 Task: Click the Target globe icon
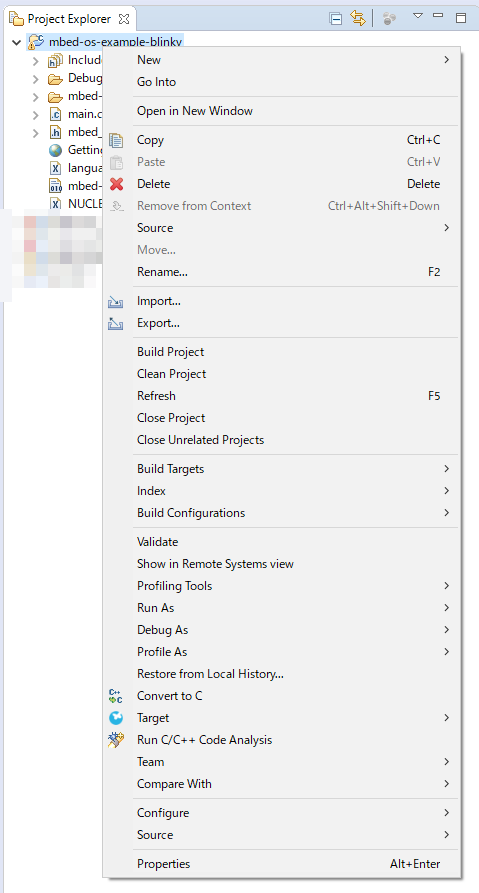(116, 718)
